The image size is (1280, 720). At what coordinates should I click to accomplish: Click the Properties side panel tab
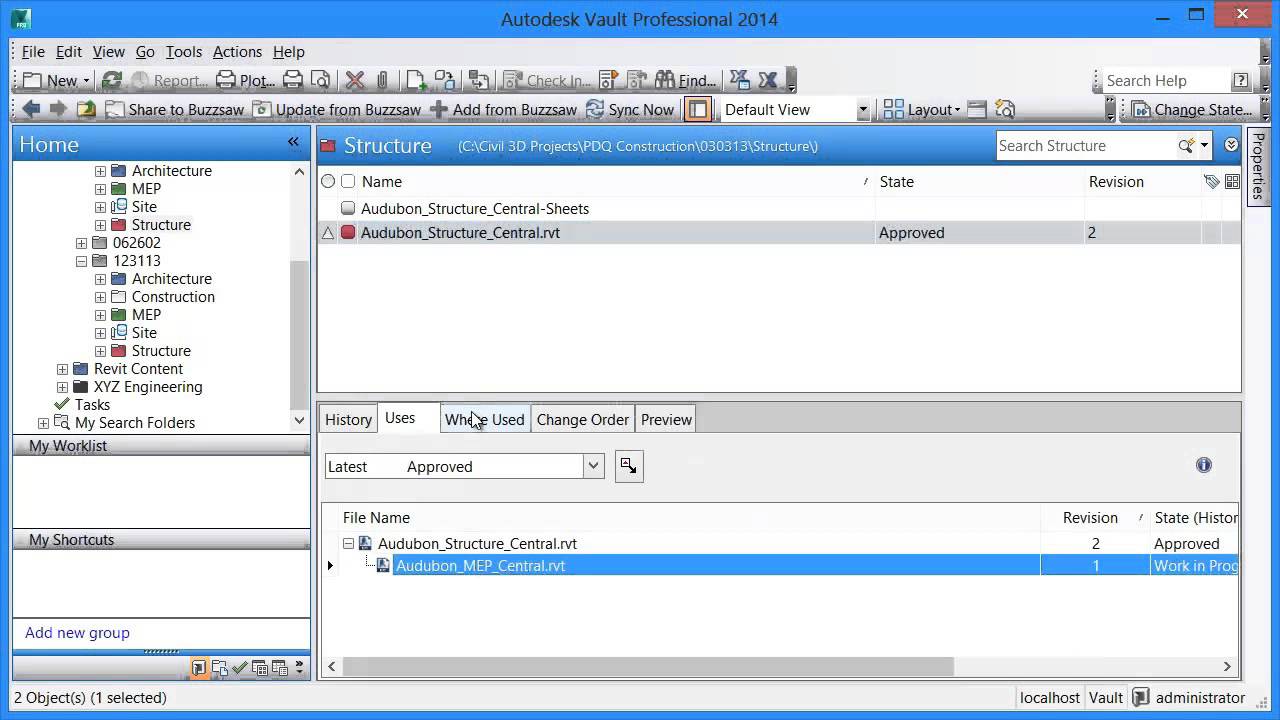pos(1258,166)
